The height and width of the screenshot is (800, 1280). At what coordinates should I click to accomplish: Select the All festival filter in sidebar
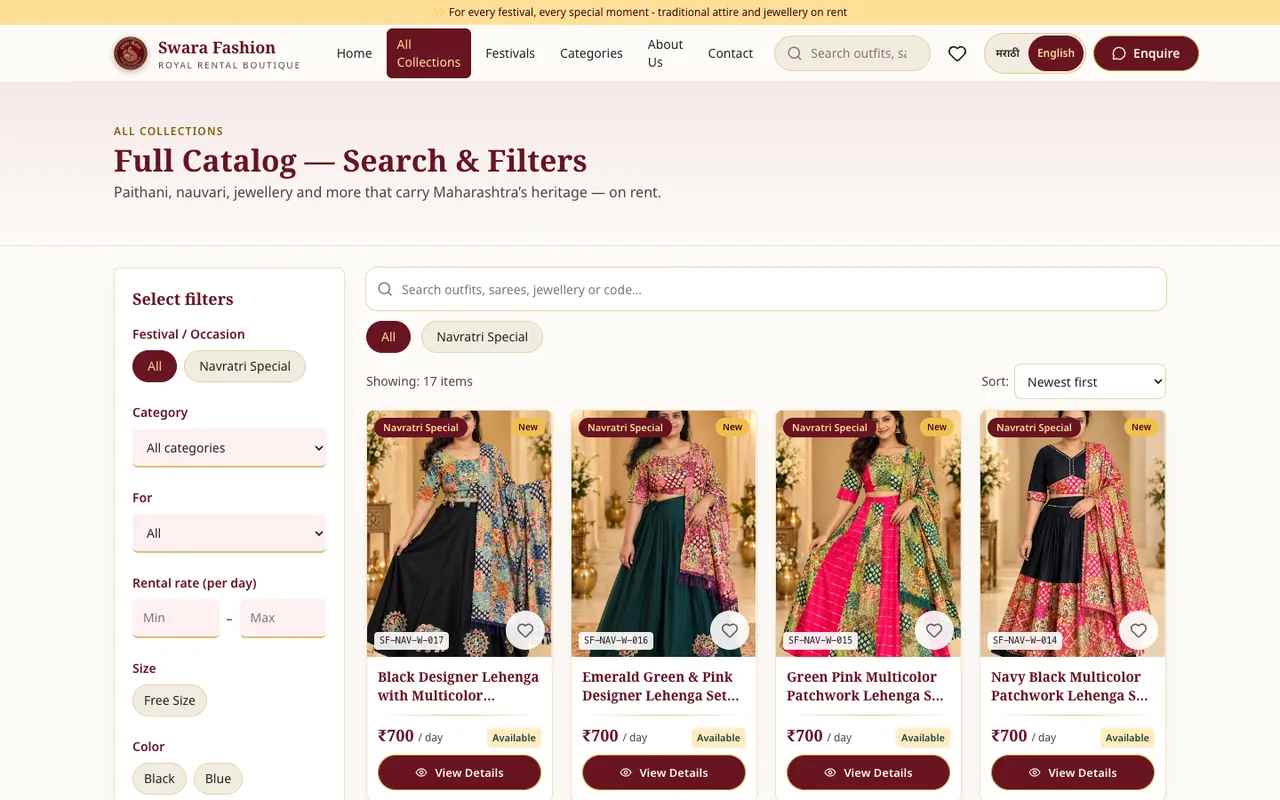click(155, 366)
